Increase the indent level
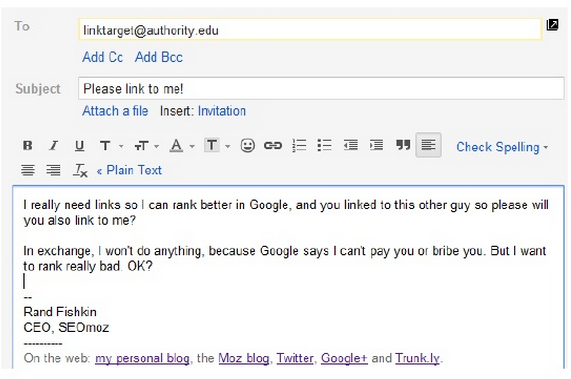This screenshot has height=379, width=571. (376, 145)
